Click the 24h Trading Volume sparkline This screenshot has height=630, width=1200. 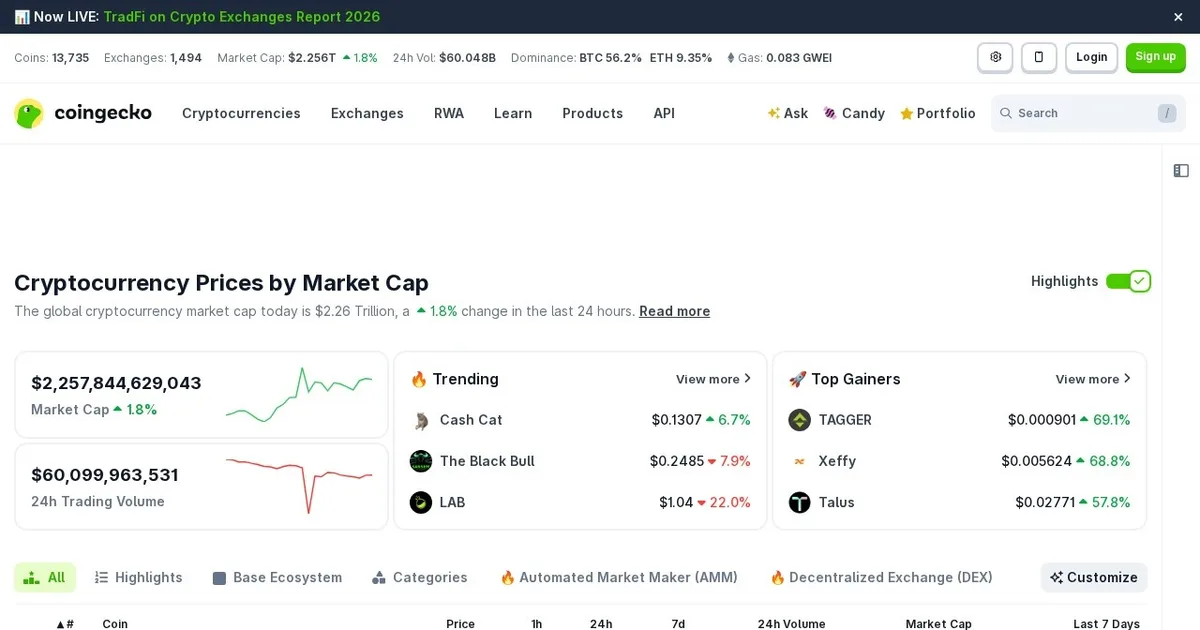click(x=299, y=486)
